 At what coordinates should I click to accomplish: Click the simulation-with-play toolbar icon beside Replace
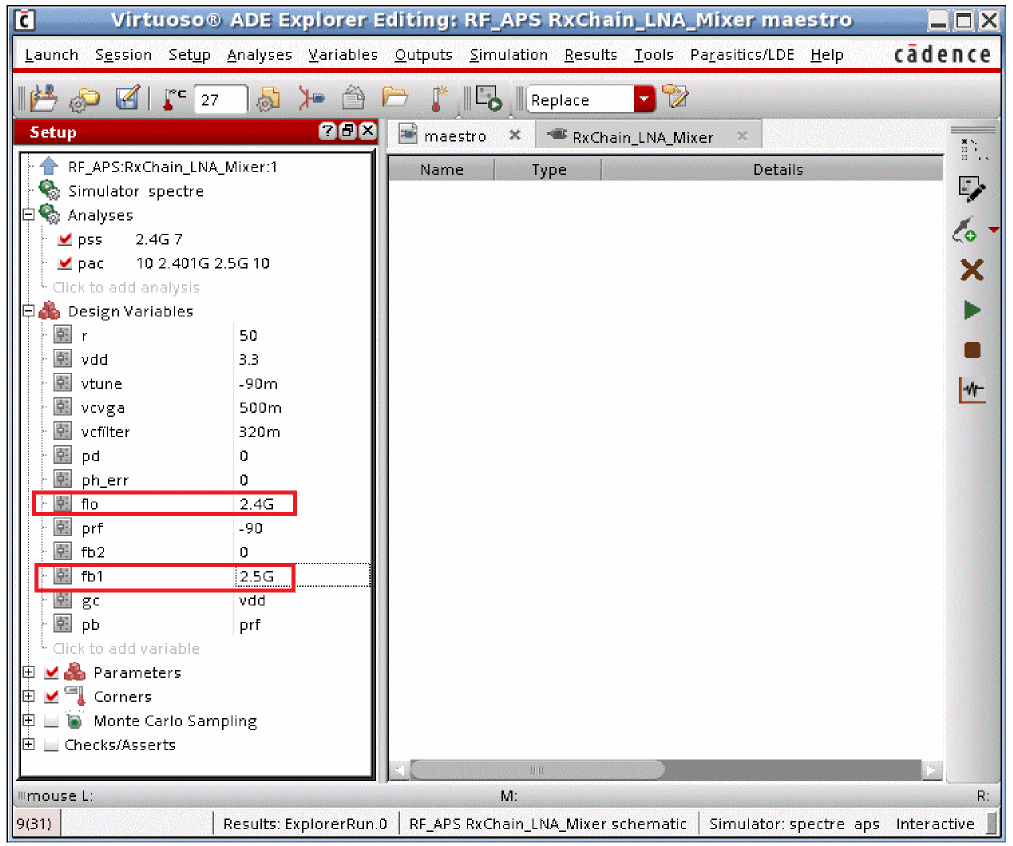(x=489, y=99)
